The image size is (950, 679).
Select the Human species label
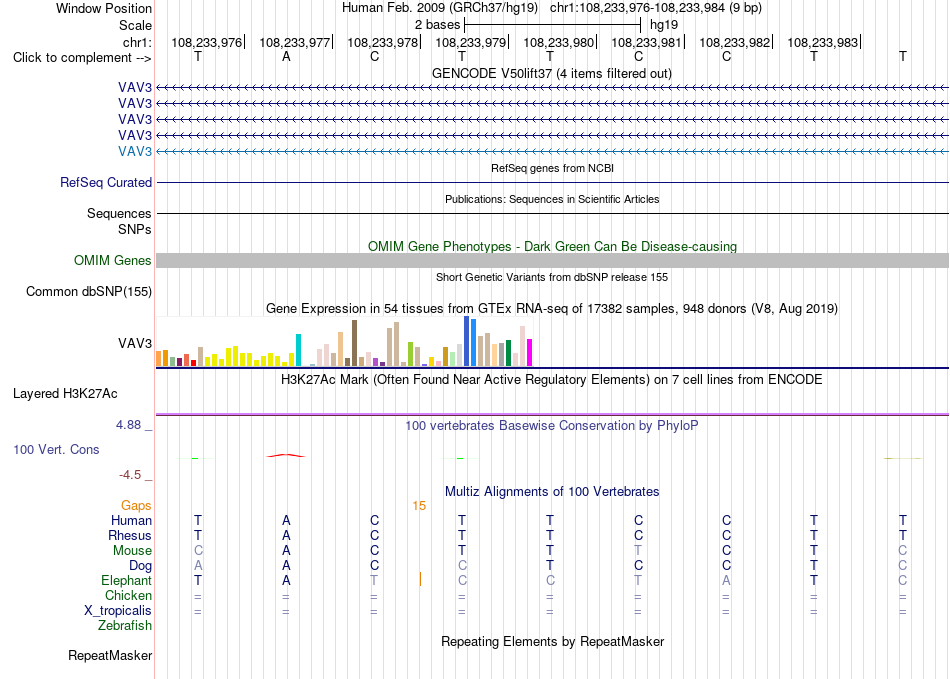(131, 520)
